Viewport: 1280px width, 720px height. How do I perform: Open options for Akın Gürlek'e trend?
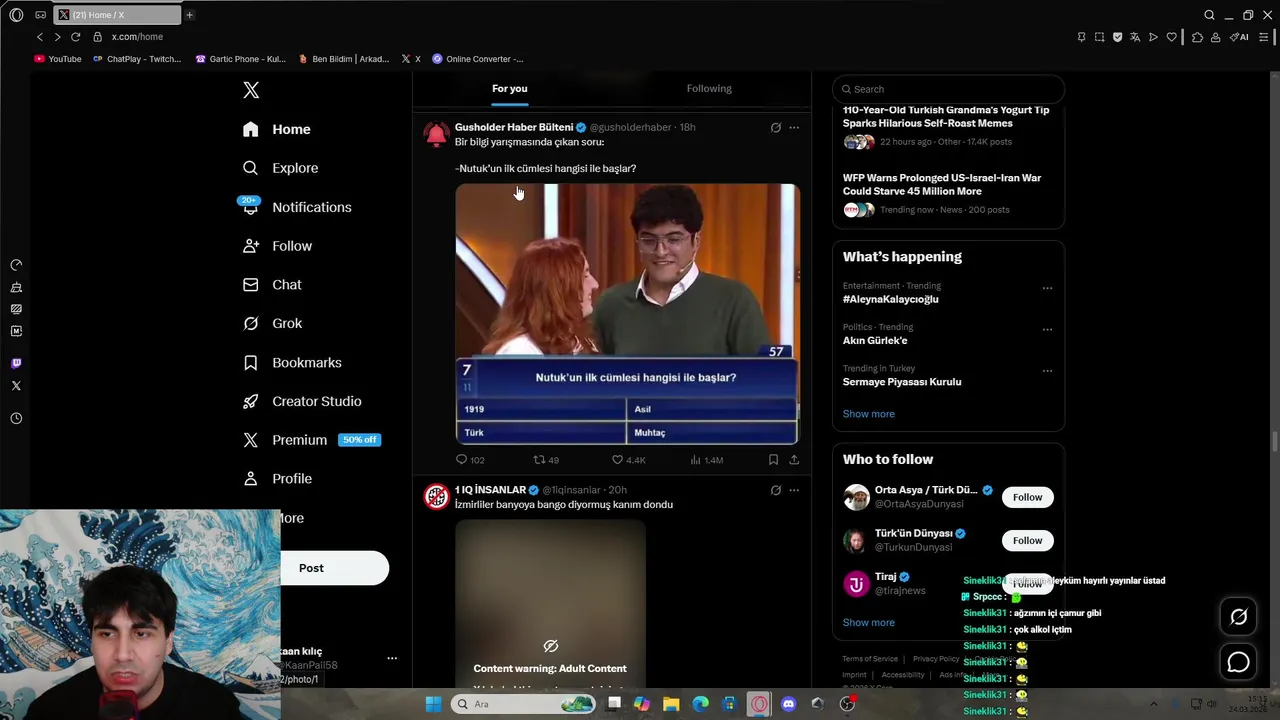[1047, 329]
